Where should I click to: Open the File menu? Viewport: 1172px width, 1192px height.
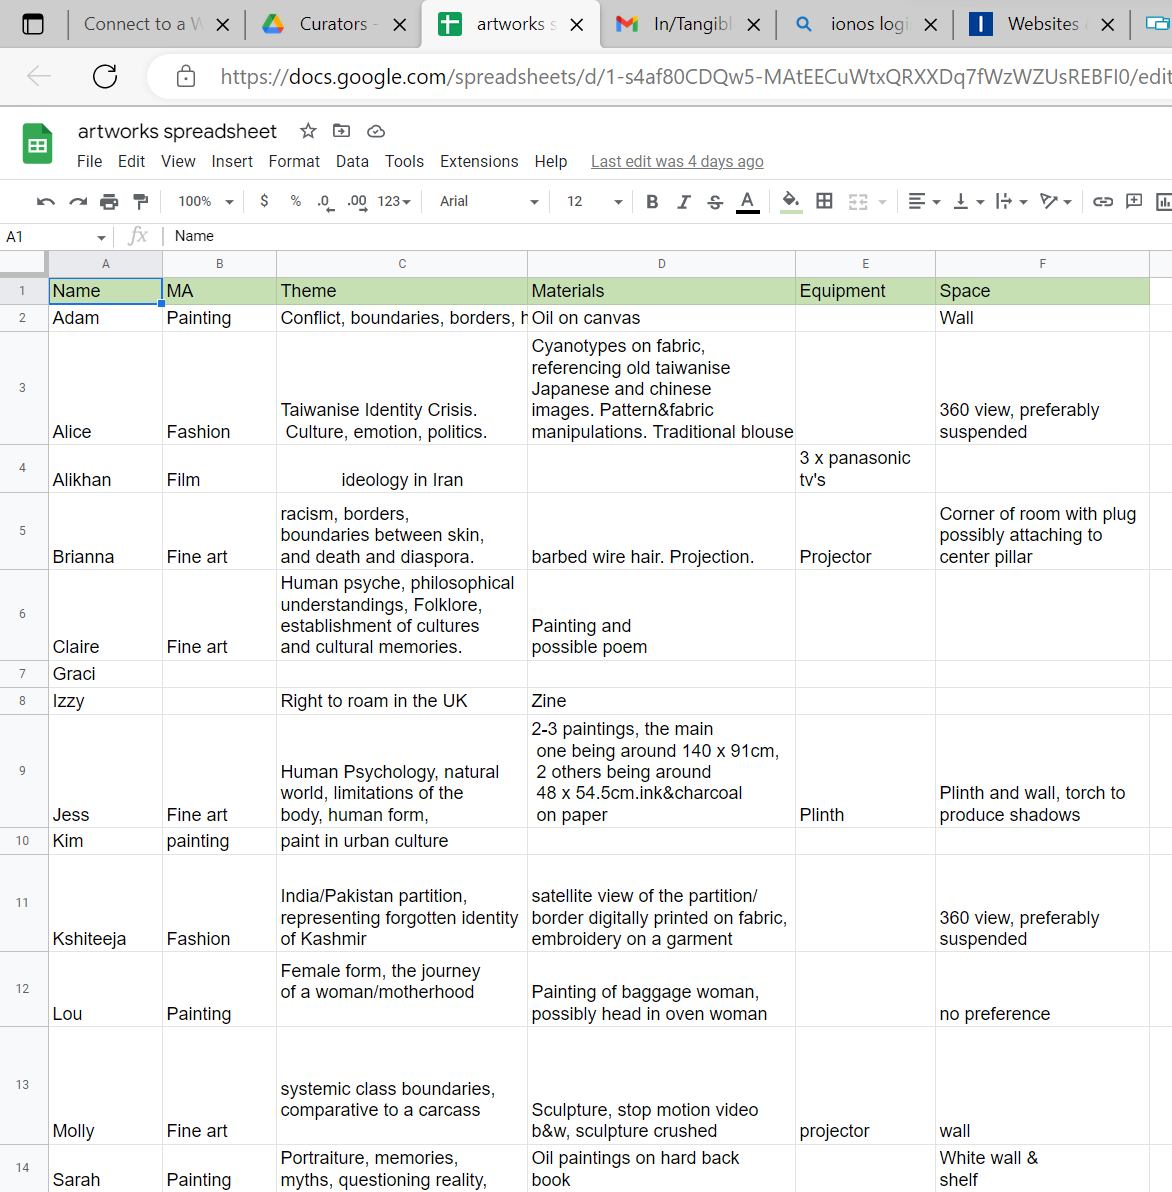[89, 161]
